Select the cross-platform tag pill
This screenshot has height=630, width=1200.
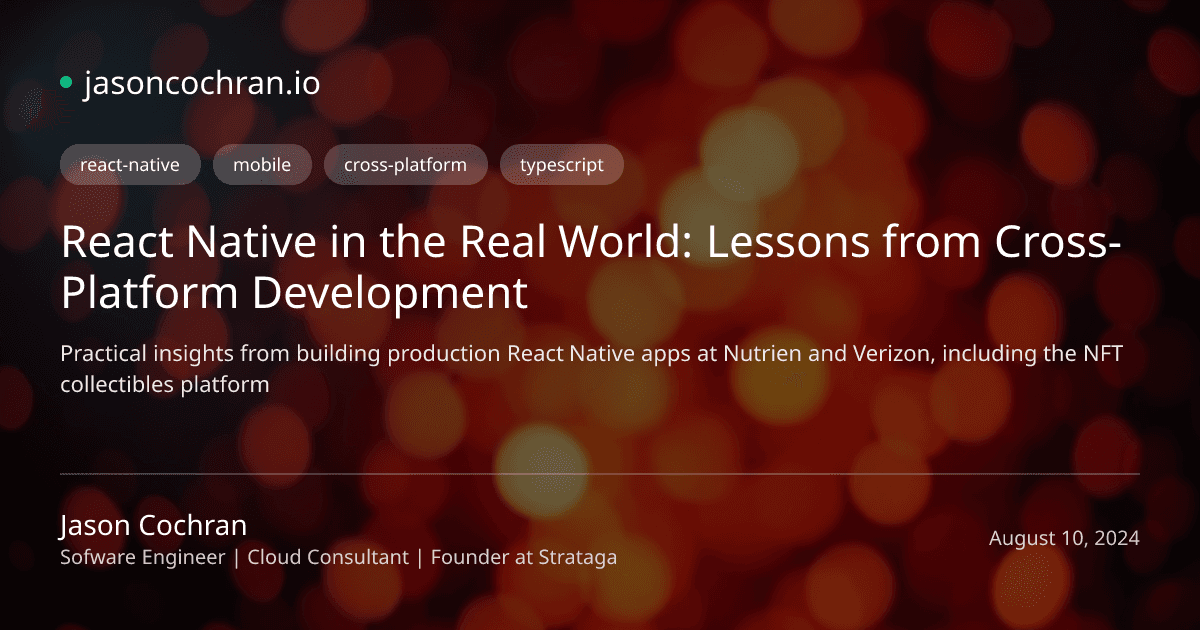click(406, 164)
